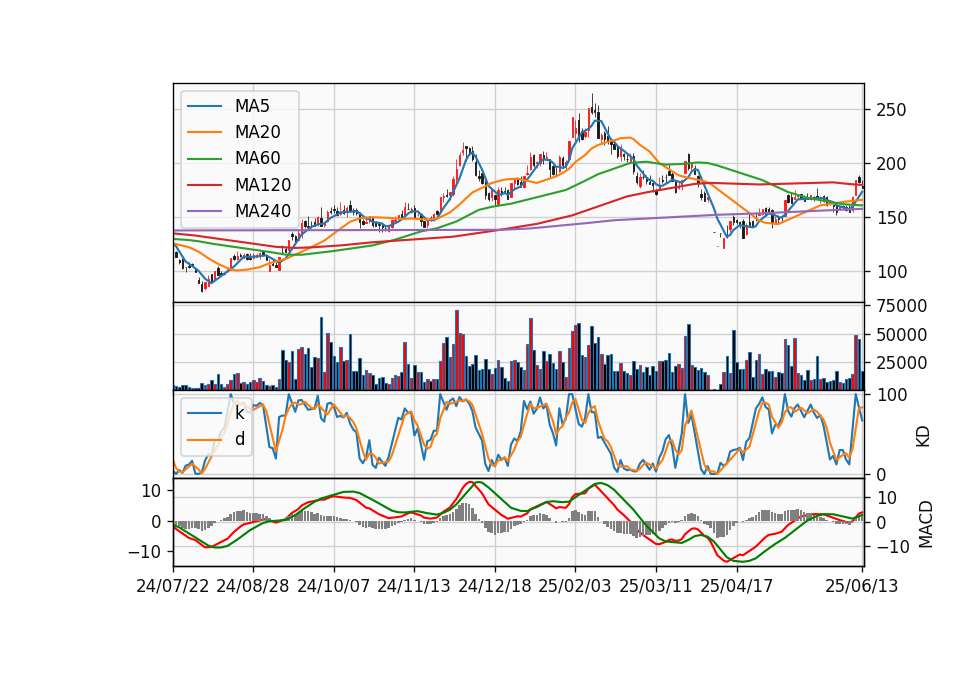The width and height of the screenshot is (960, 690).
Task: Click the -10 label on left MACD axis
Action: coord(144,552)
